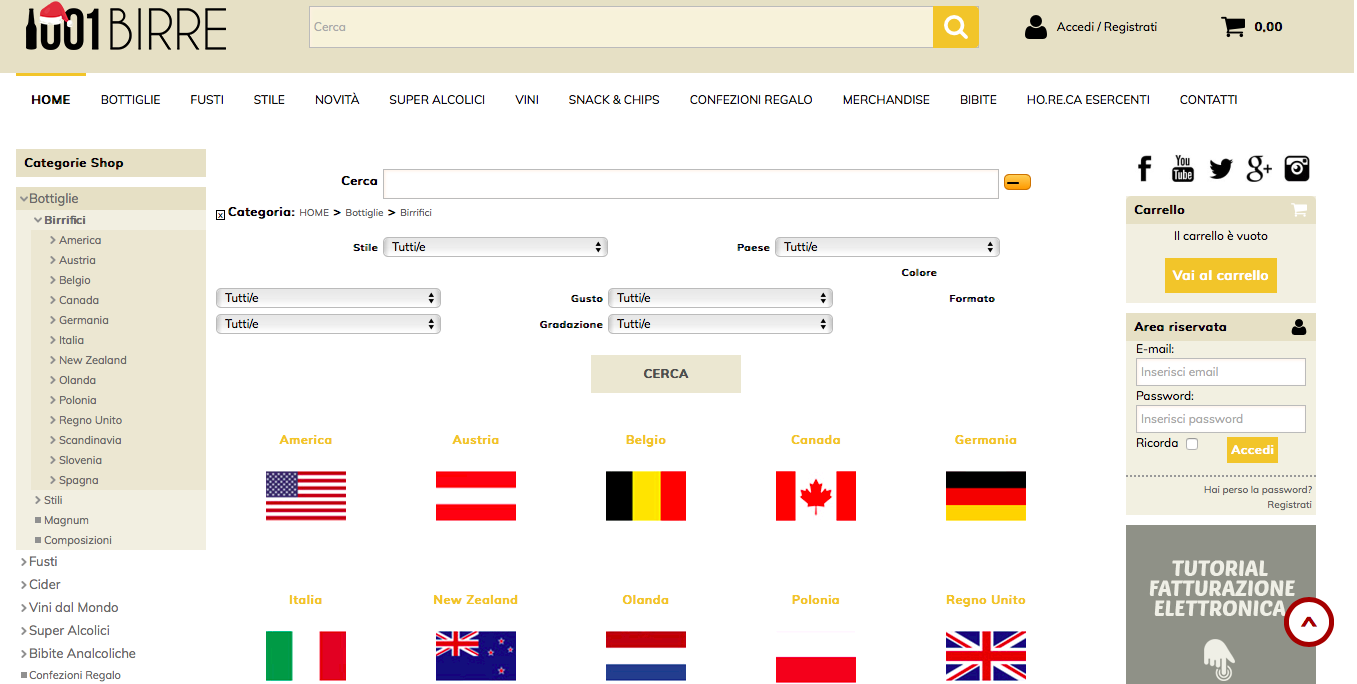This screenshot has height=684, width=1357.
Task: Select the Regno Unito flag image
Action: [986, 656]
